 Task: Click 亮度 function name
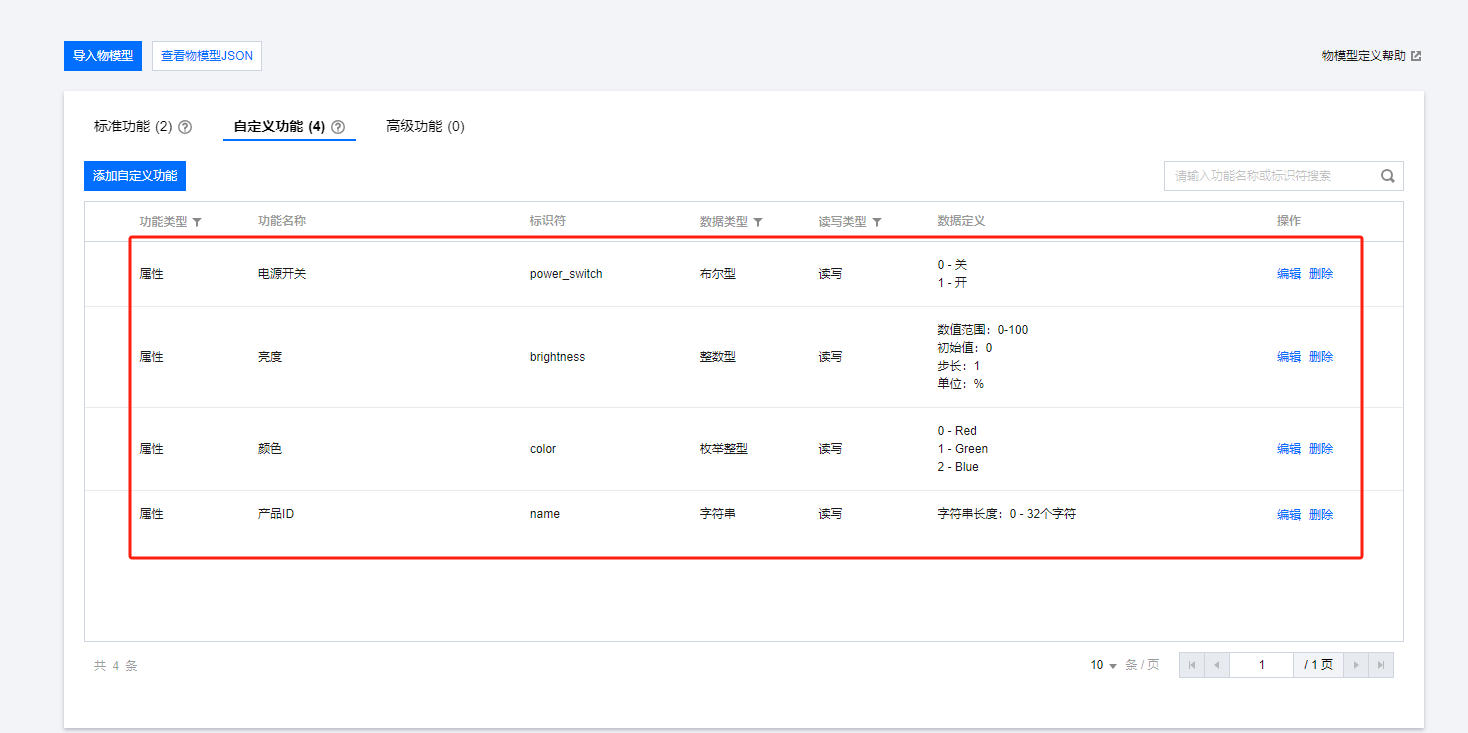[x=270, y=357]
